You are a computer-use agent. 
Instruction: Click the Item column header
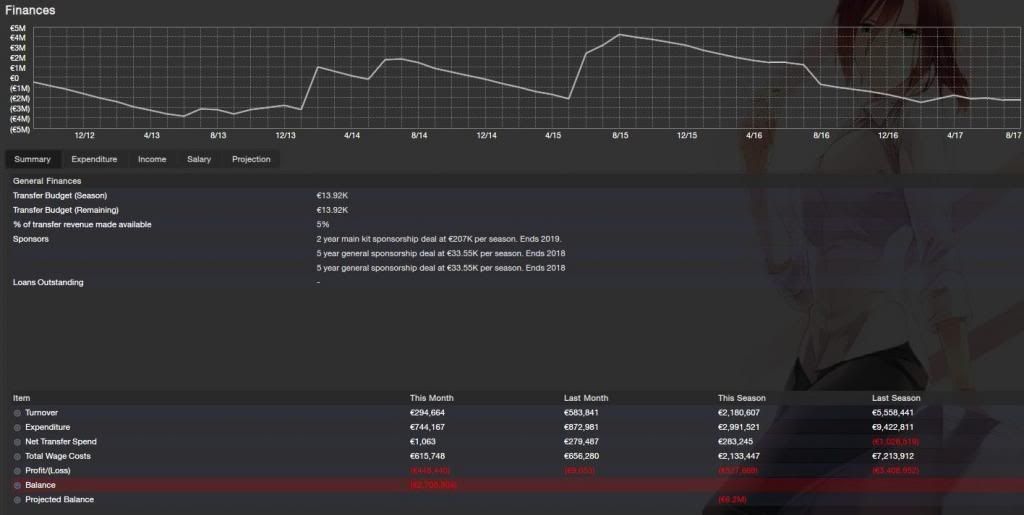click(22, 398)
